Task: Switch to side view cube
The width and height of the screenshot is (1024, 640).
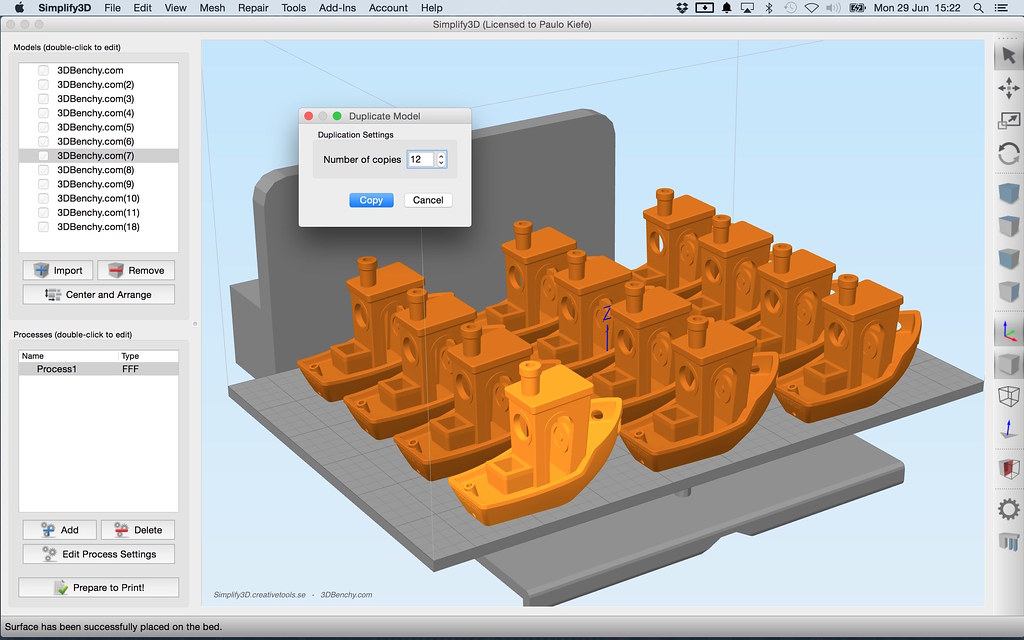Action: coord(1008,291)
